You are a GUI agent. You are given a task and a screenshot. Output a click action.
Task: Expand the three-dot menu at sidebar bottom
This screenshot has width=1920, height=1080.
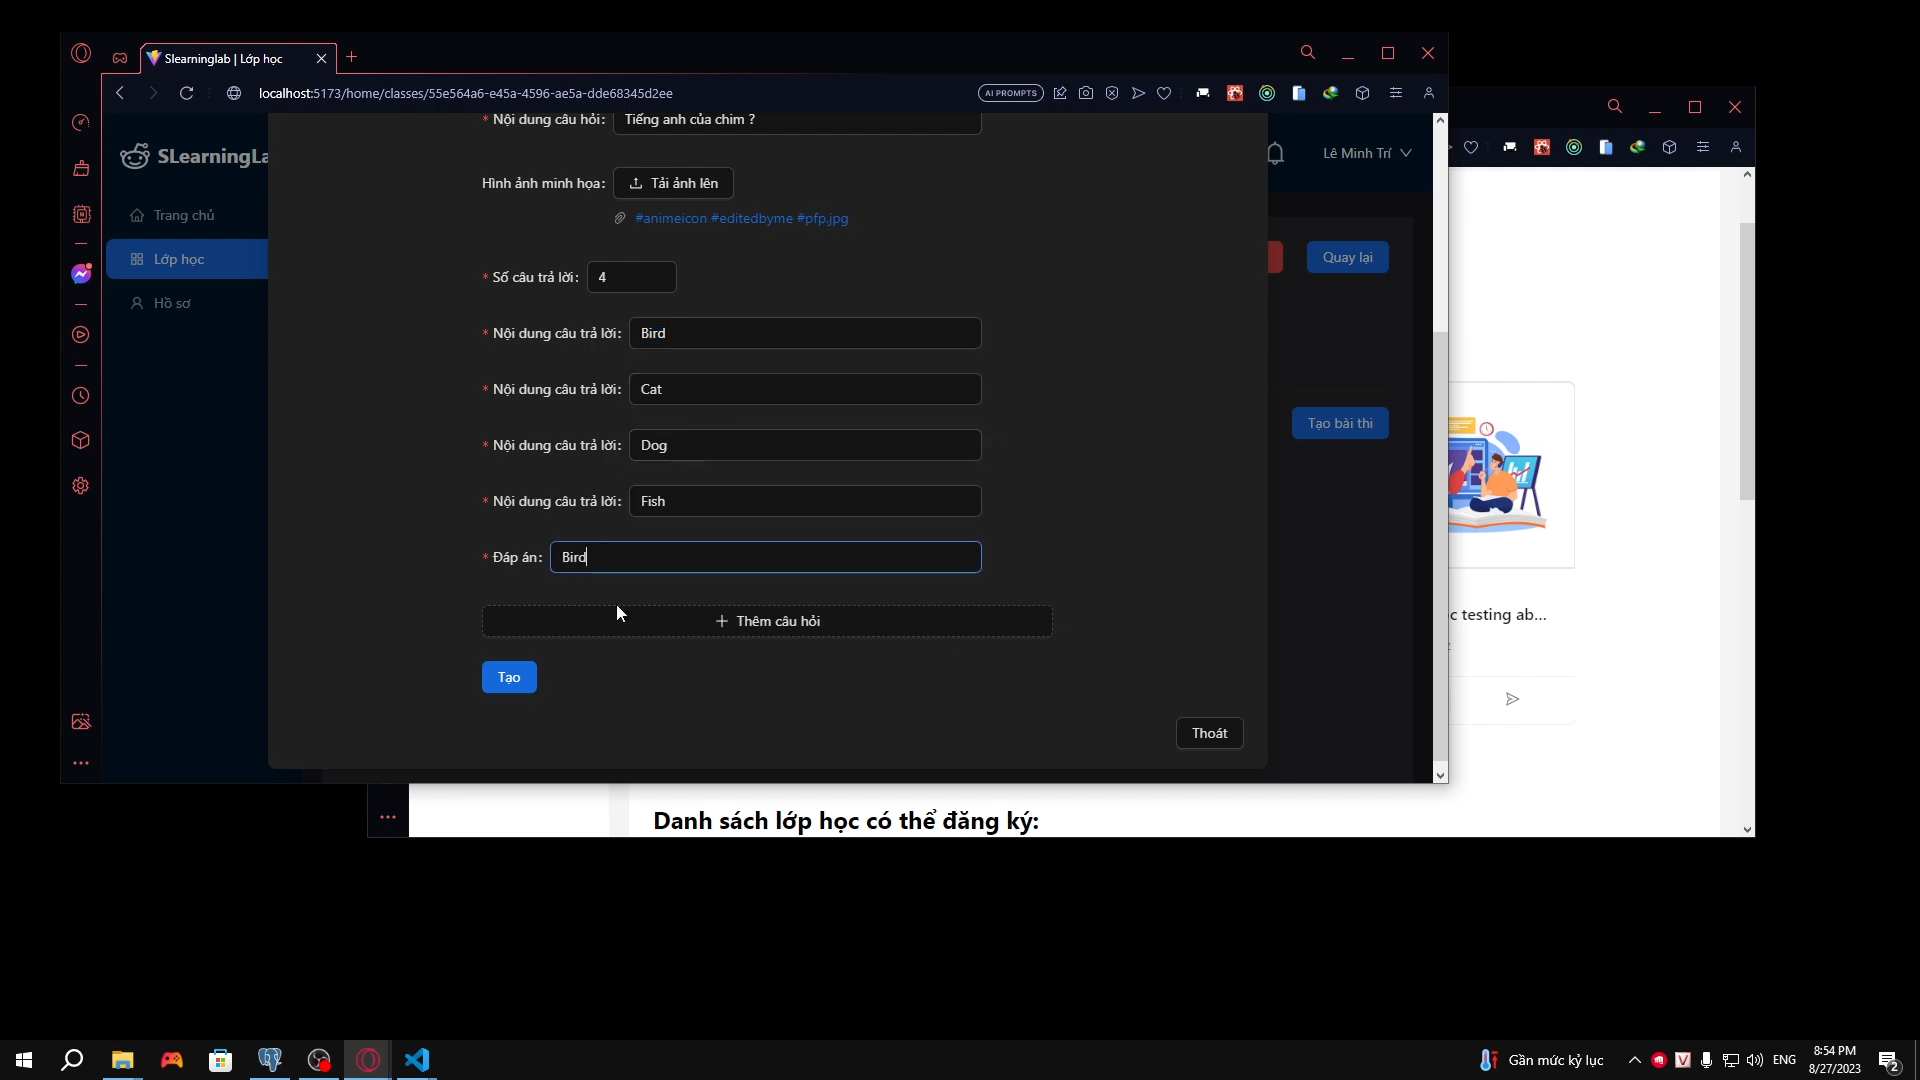pyautogui.click(x=80, y=763)
